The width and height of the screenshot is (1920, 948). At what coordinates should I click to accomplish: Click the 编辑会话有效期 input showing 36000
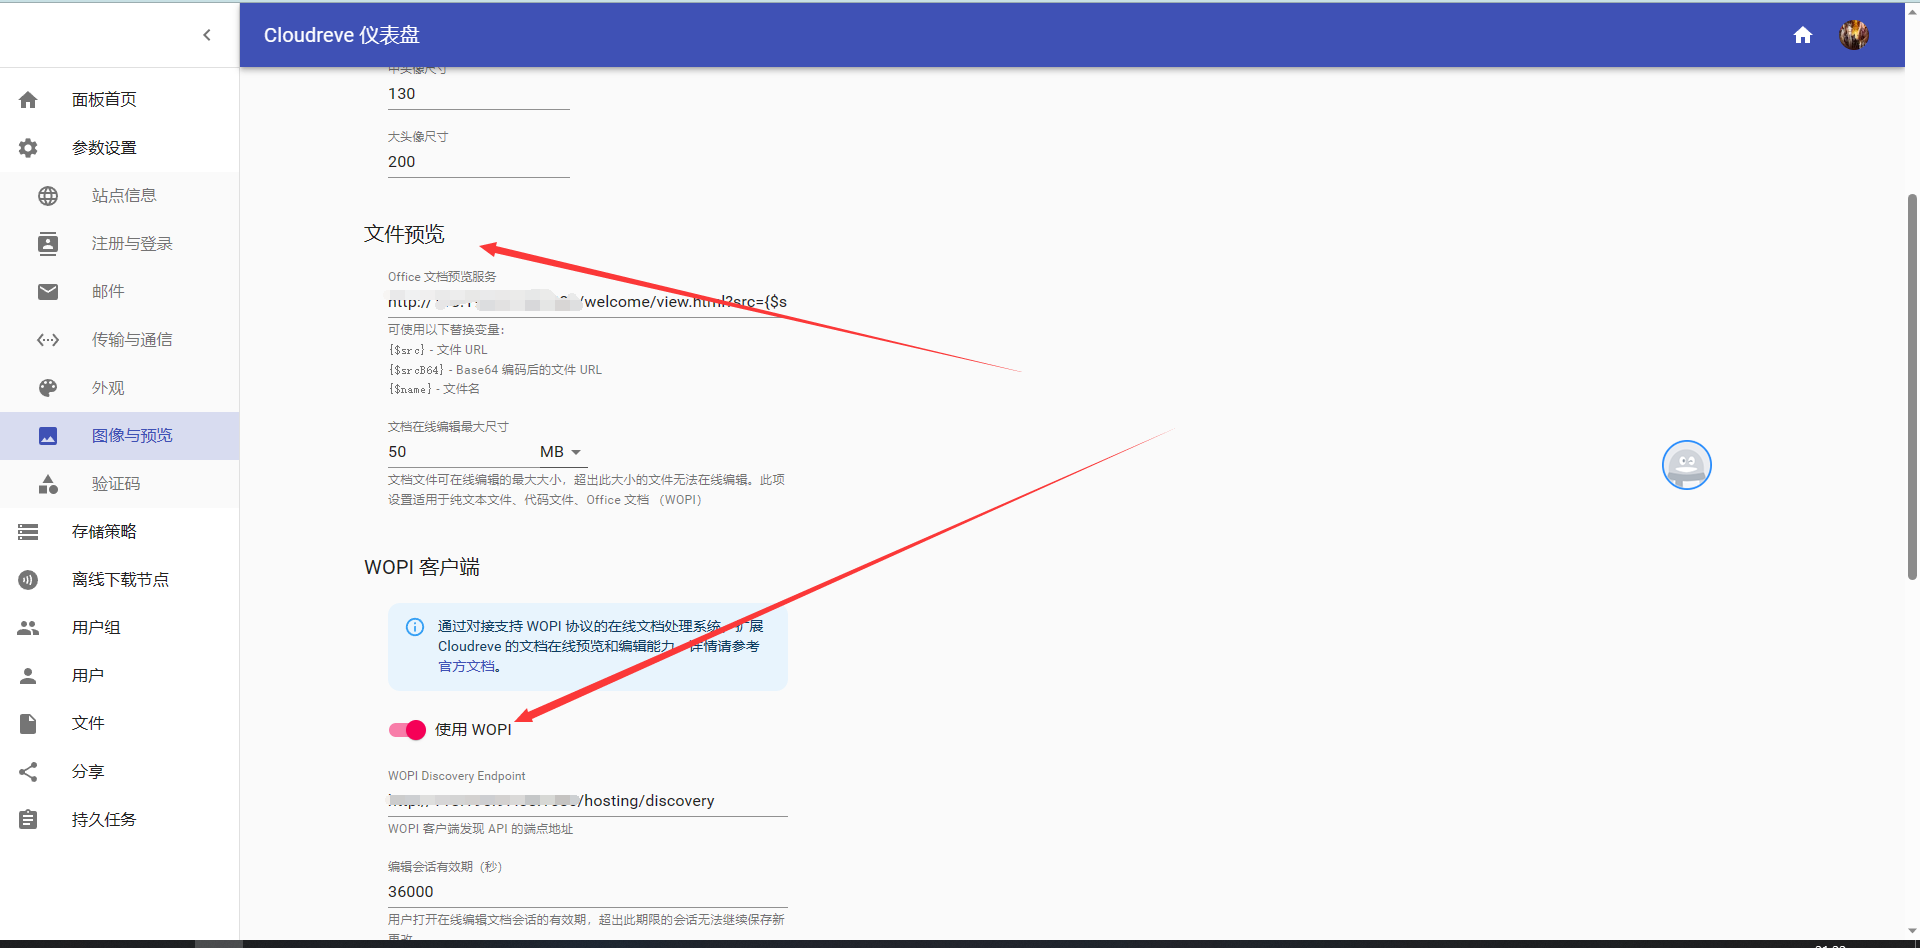[x=587, y=892]
